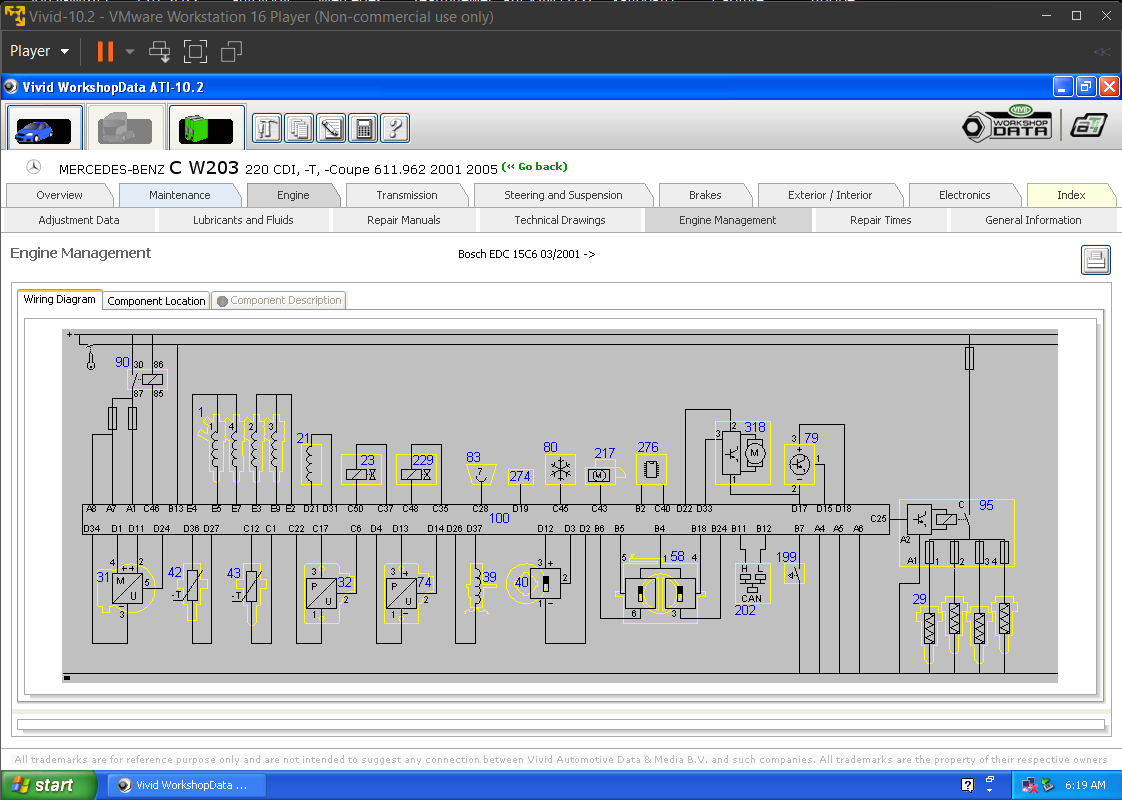Click Vivid WorkshopData taskbar button
1122x800 pixels.
click(x=187, y=785)
